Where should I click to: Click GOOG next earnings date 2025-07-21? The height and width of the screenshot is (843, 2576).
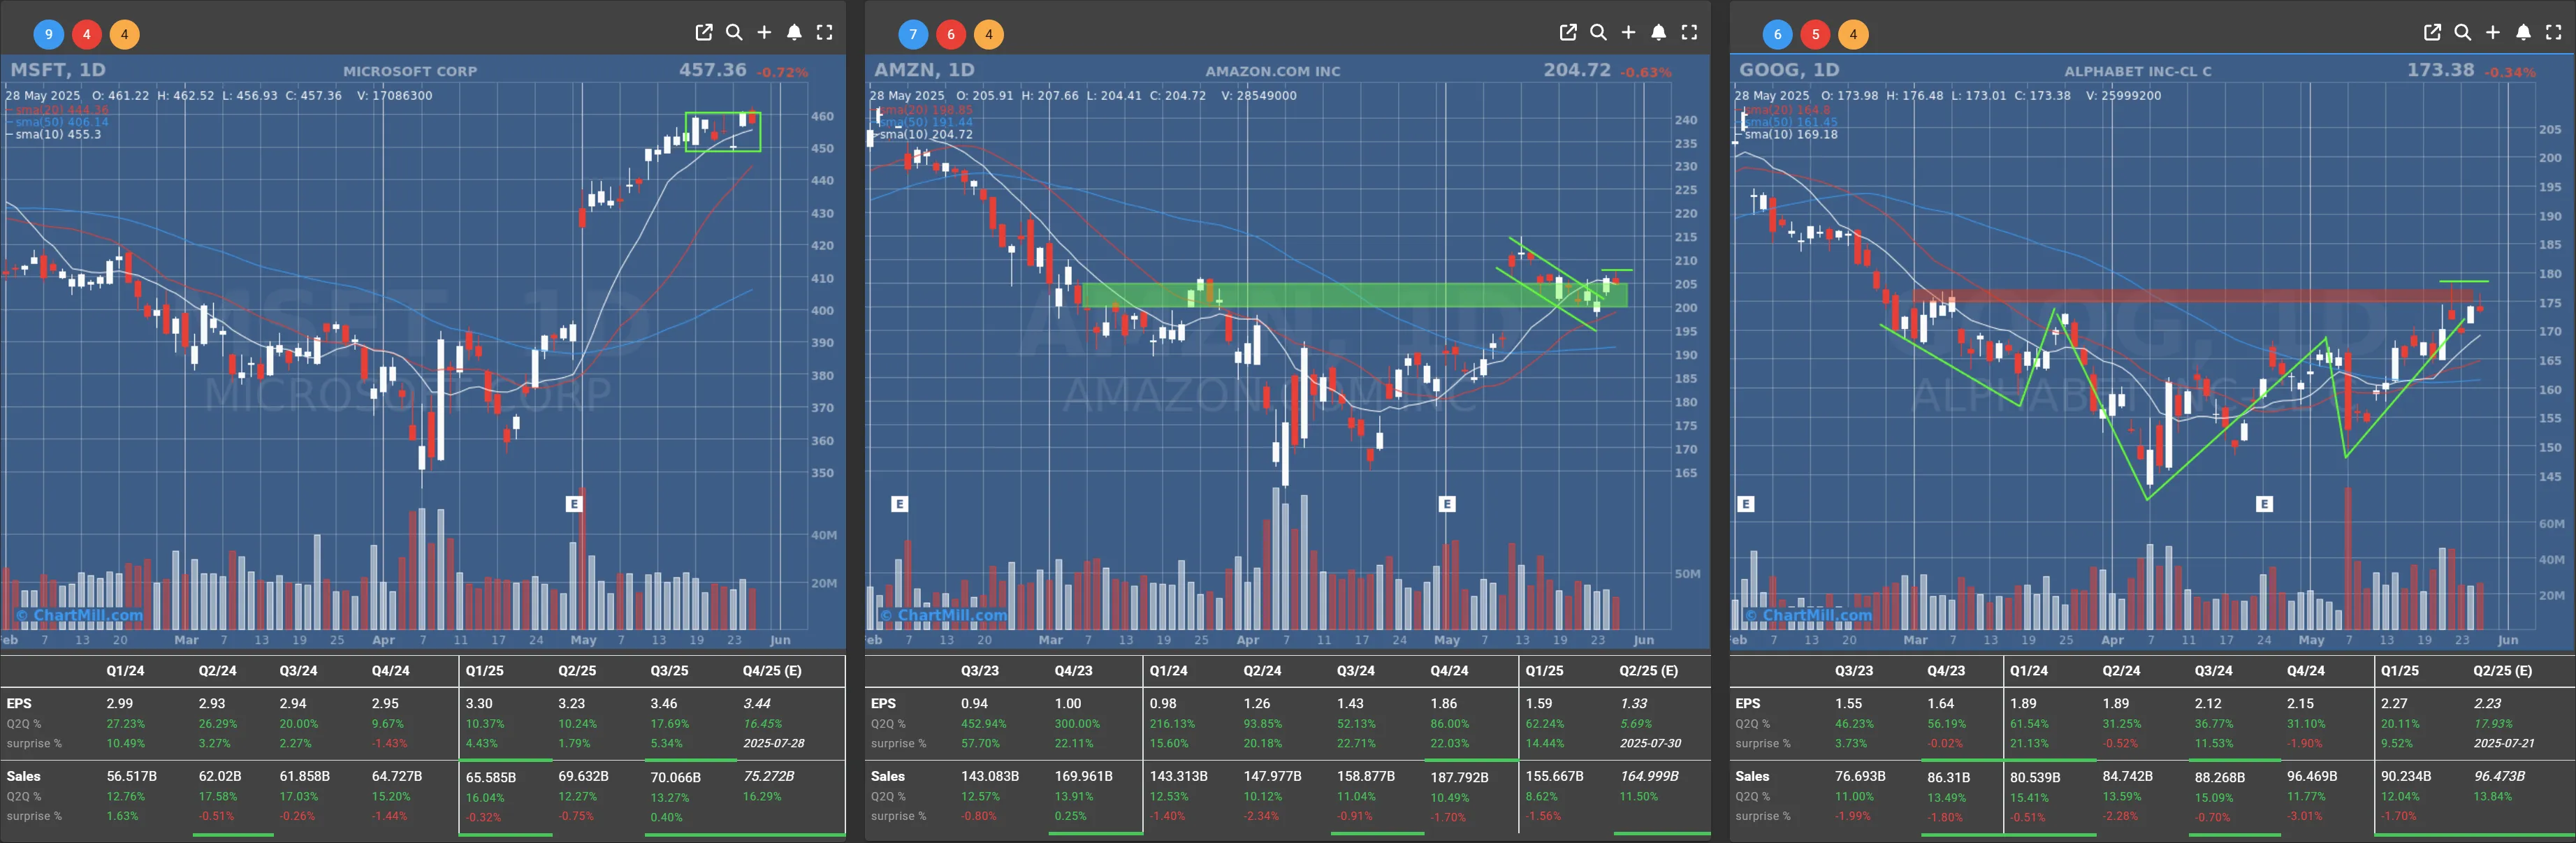[2505, 744]
